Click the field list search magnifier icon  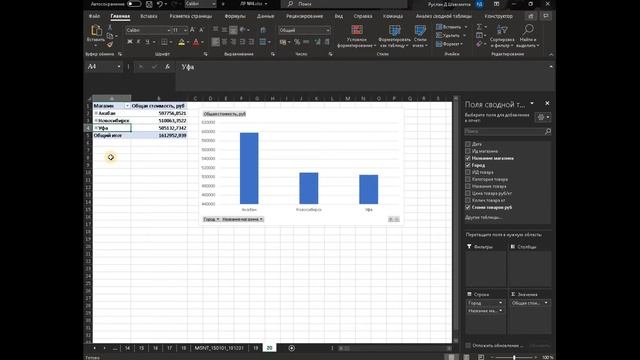548,131
